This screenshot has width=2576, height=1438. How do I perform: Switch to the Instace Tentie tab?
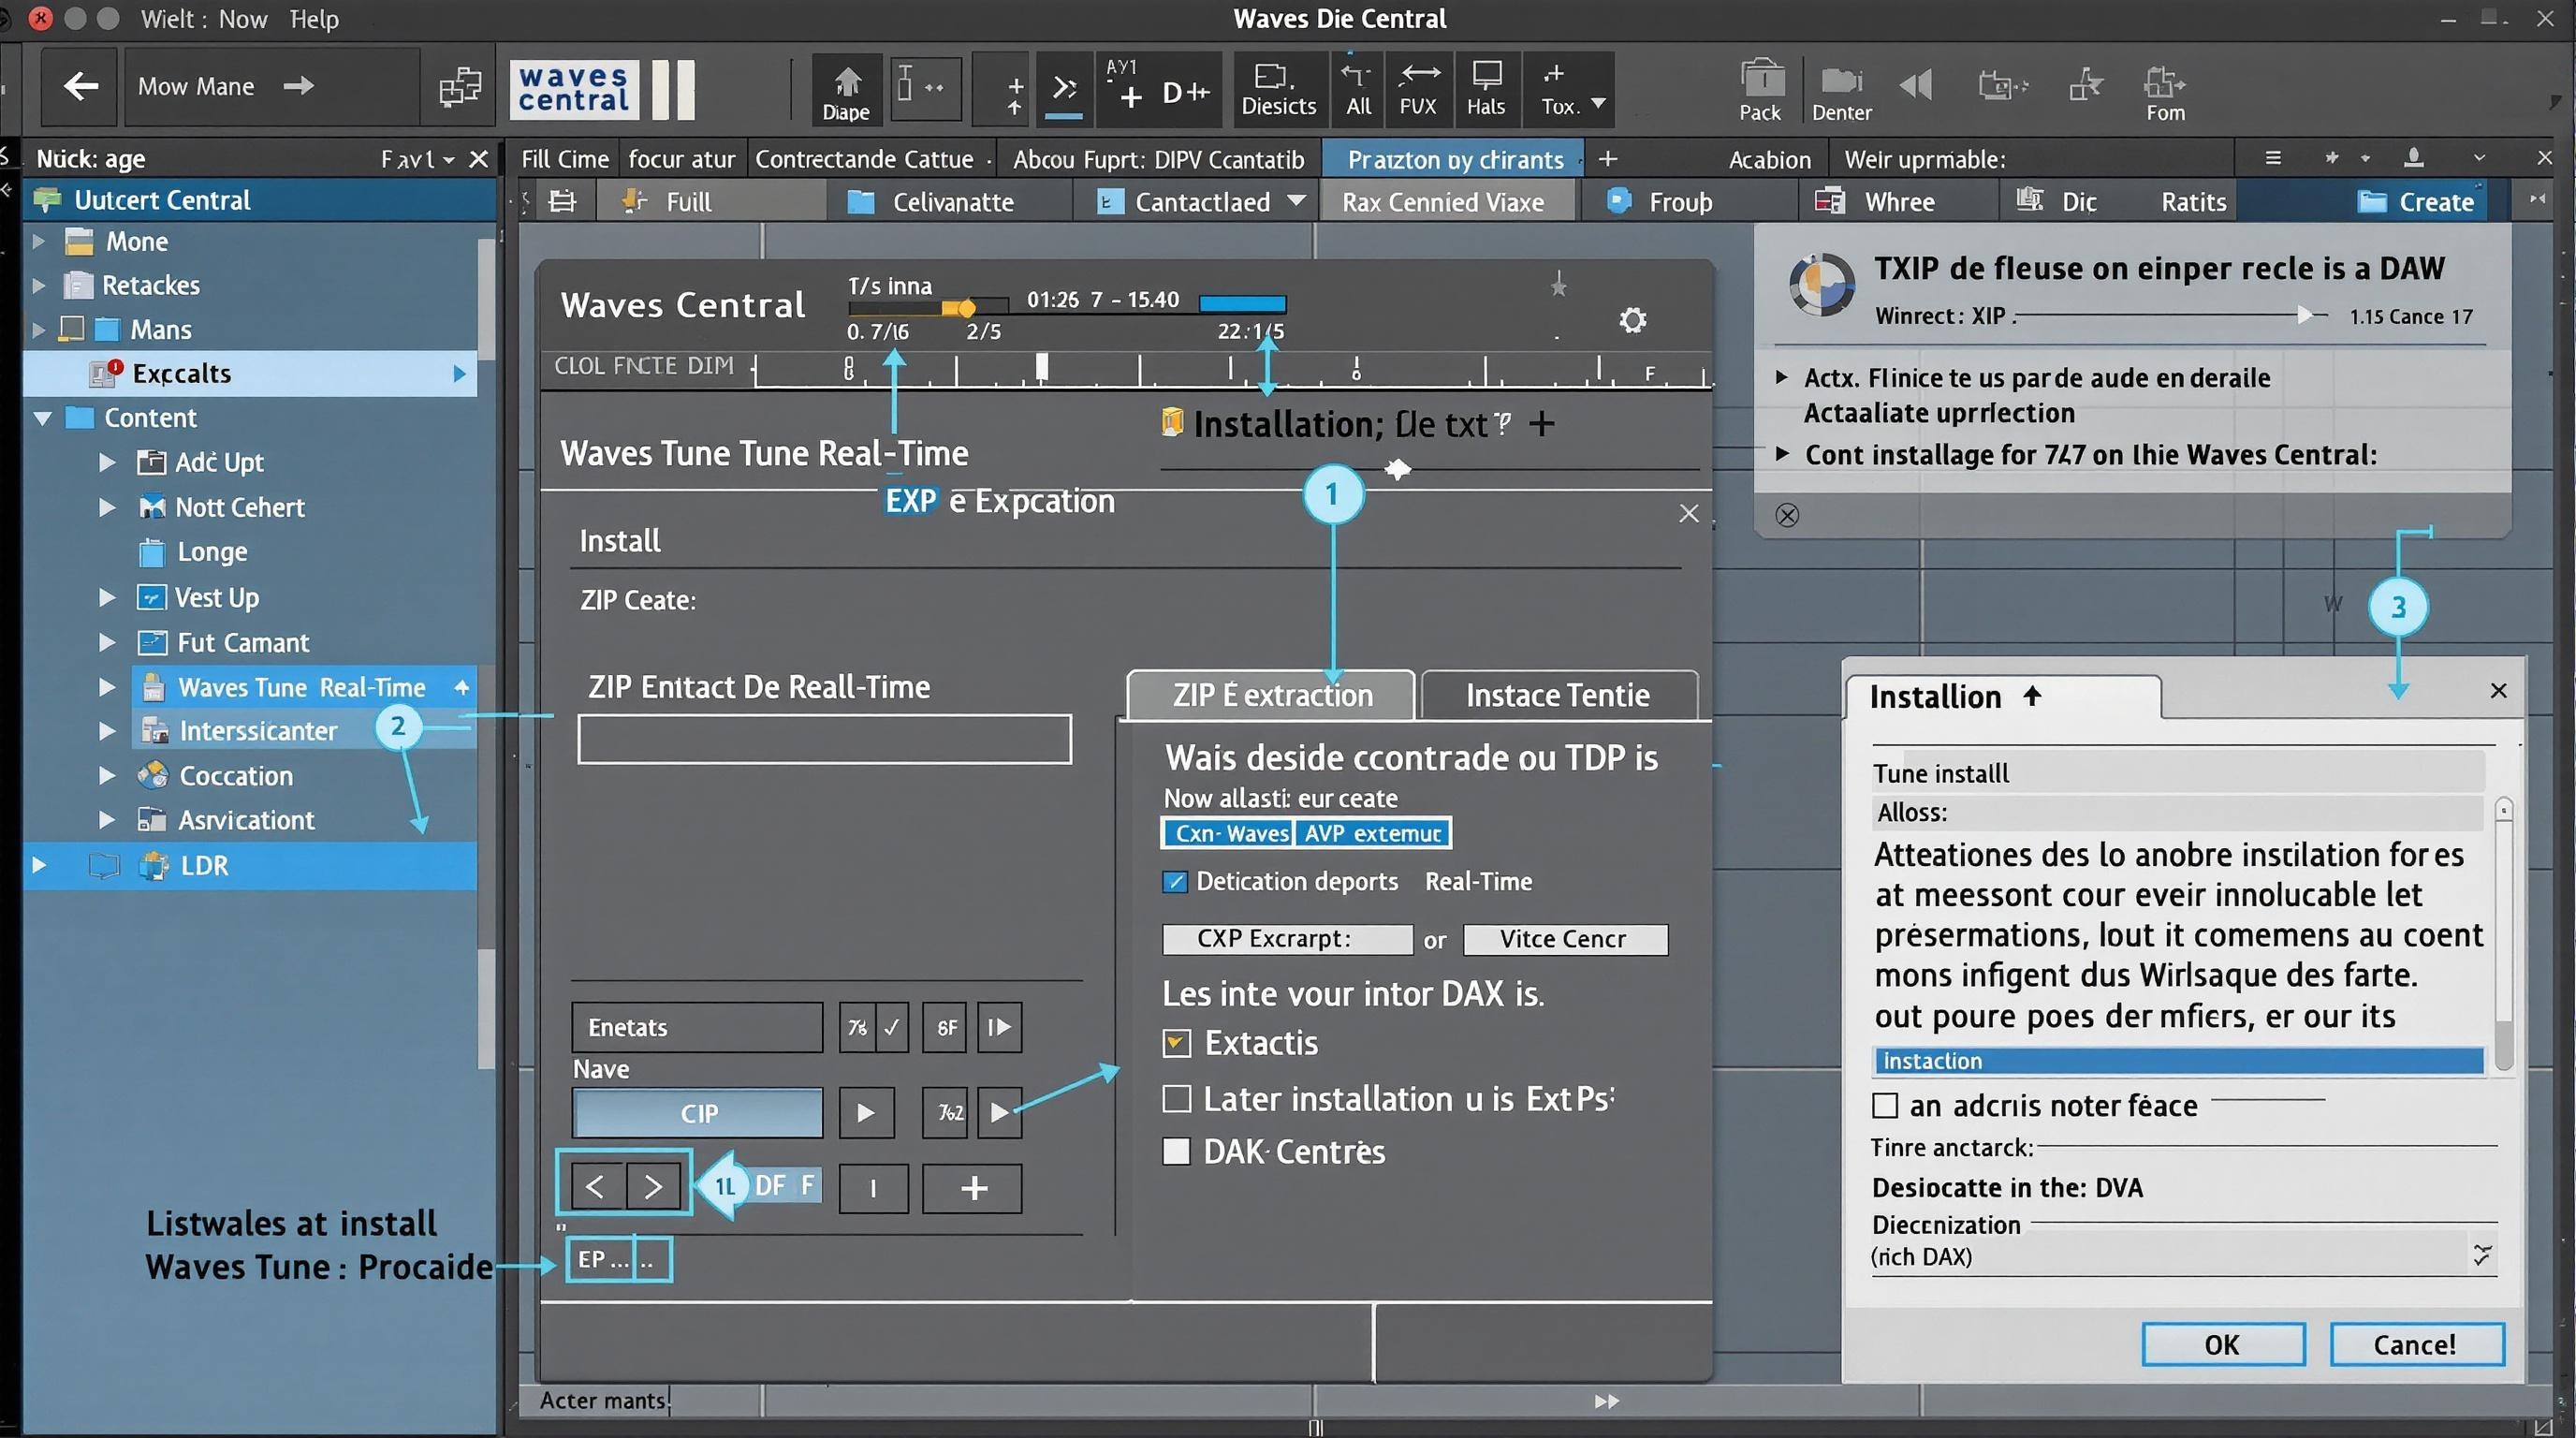click(x=1558, y=695)
